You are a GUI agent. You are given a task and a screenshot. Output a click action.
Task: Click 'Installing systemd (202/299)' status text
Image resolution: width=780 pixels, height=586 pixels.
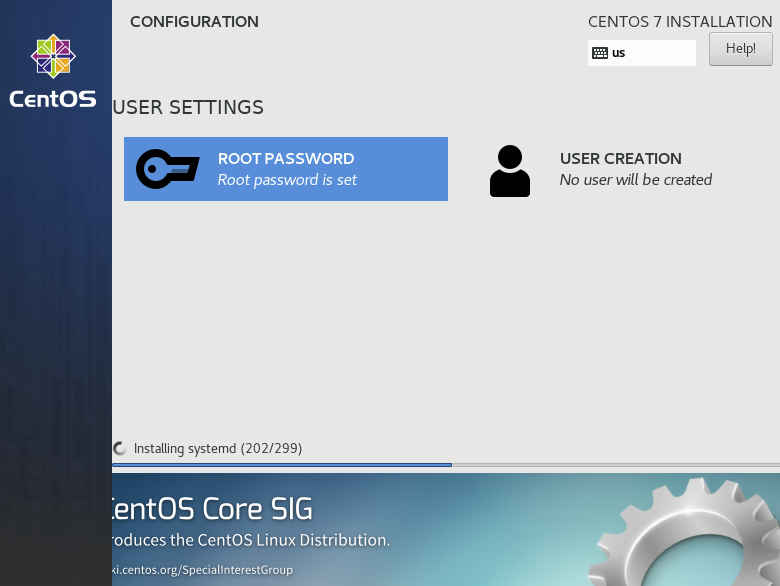(x=218, y=449)
